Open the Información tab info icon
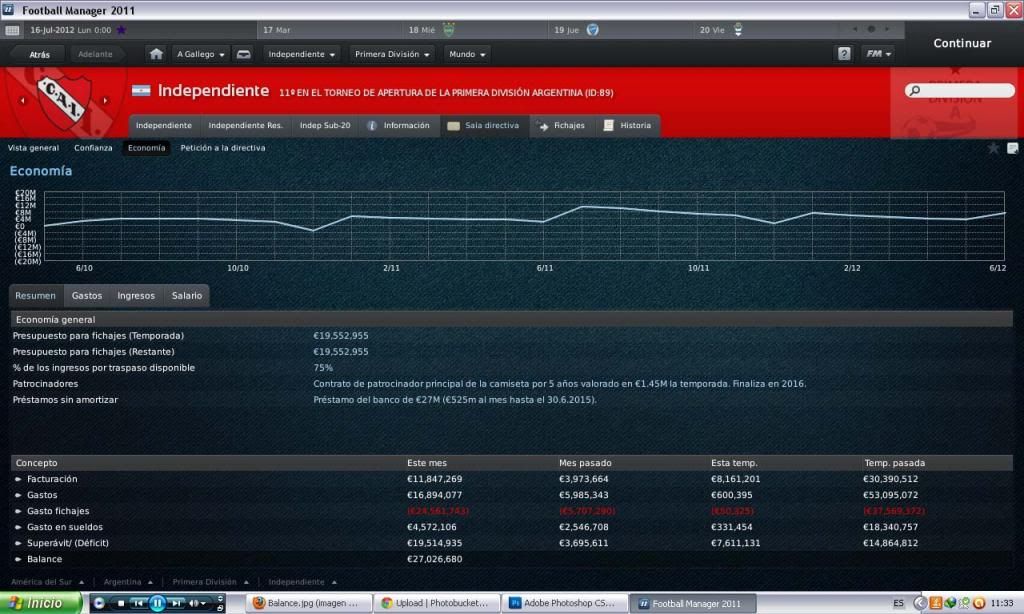 point(372,125)
